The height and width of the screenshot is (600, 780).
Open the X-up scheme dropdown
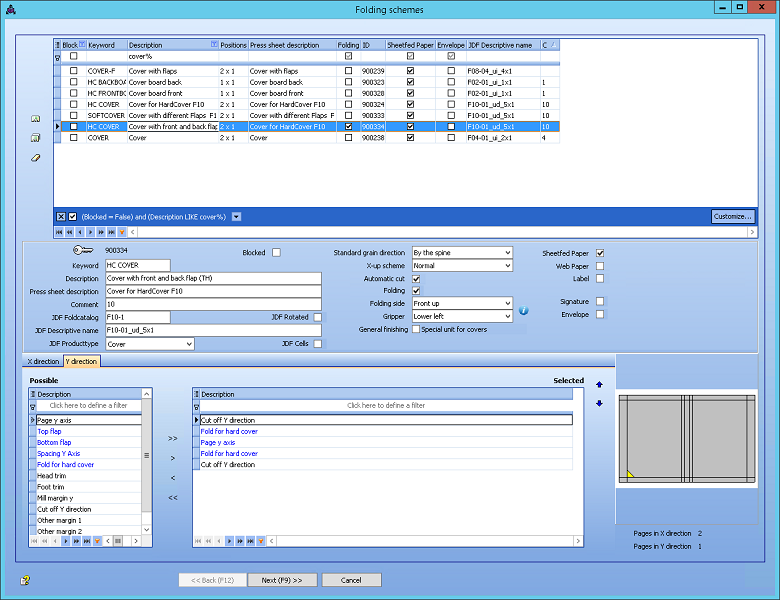pyautogui.click(x=507, y=266)
